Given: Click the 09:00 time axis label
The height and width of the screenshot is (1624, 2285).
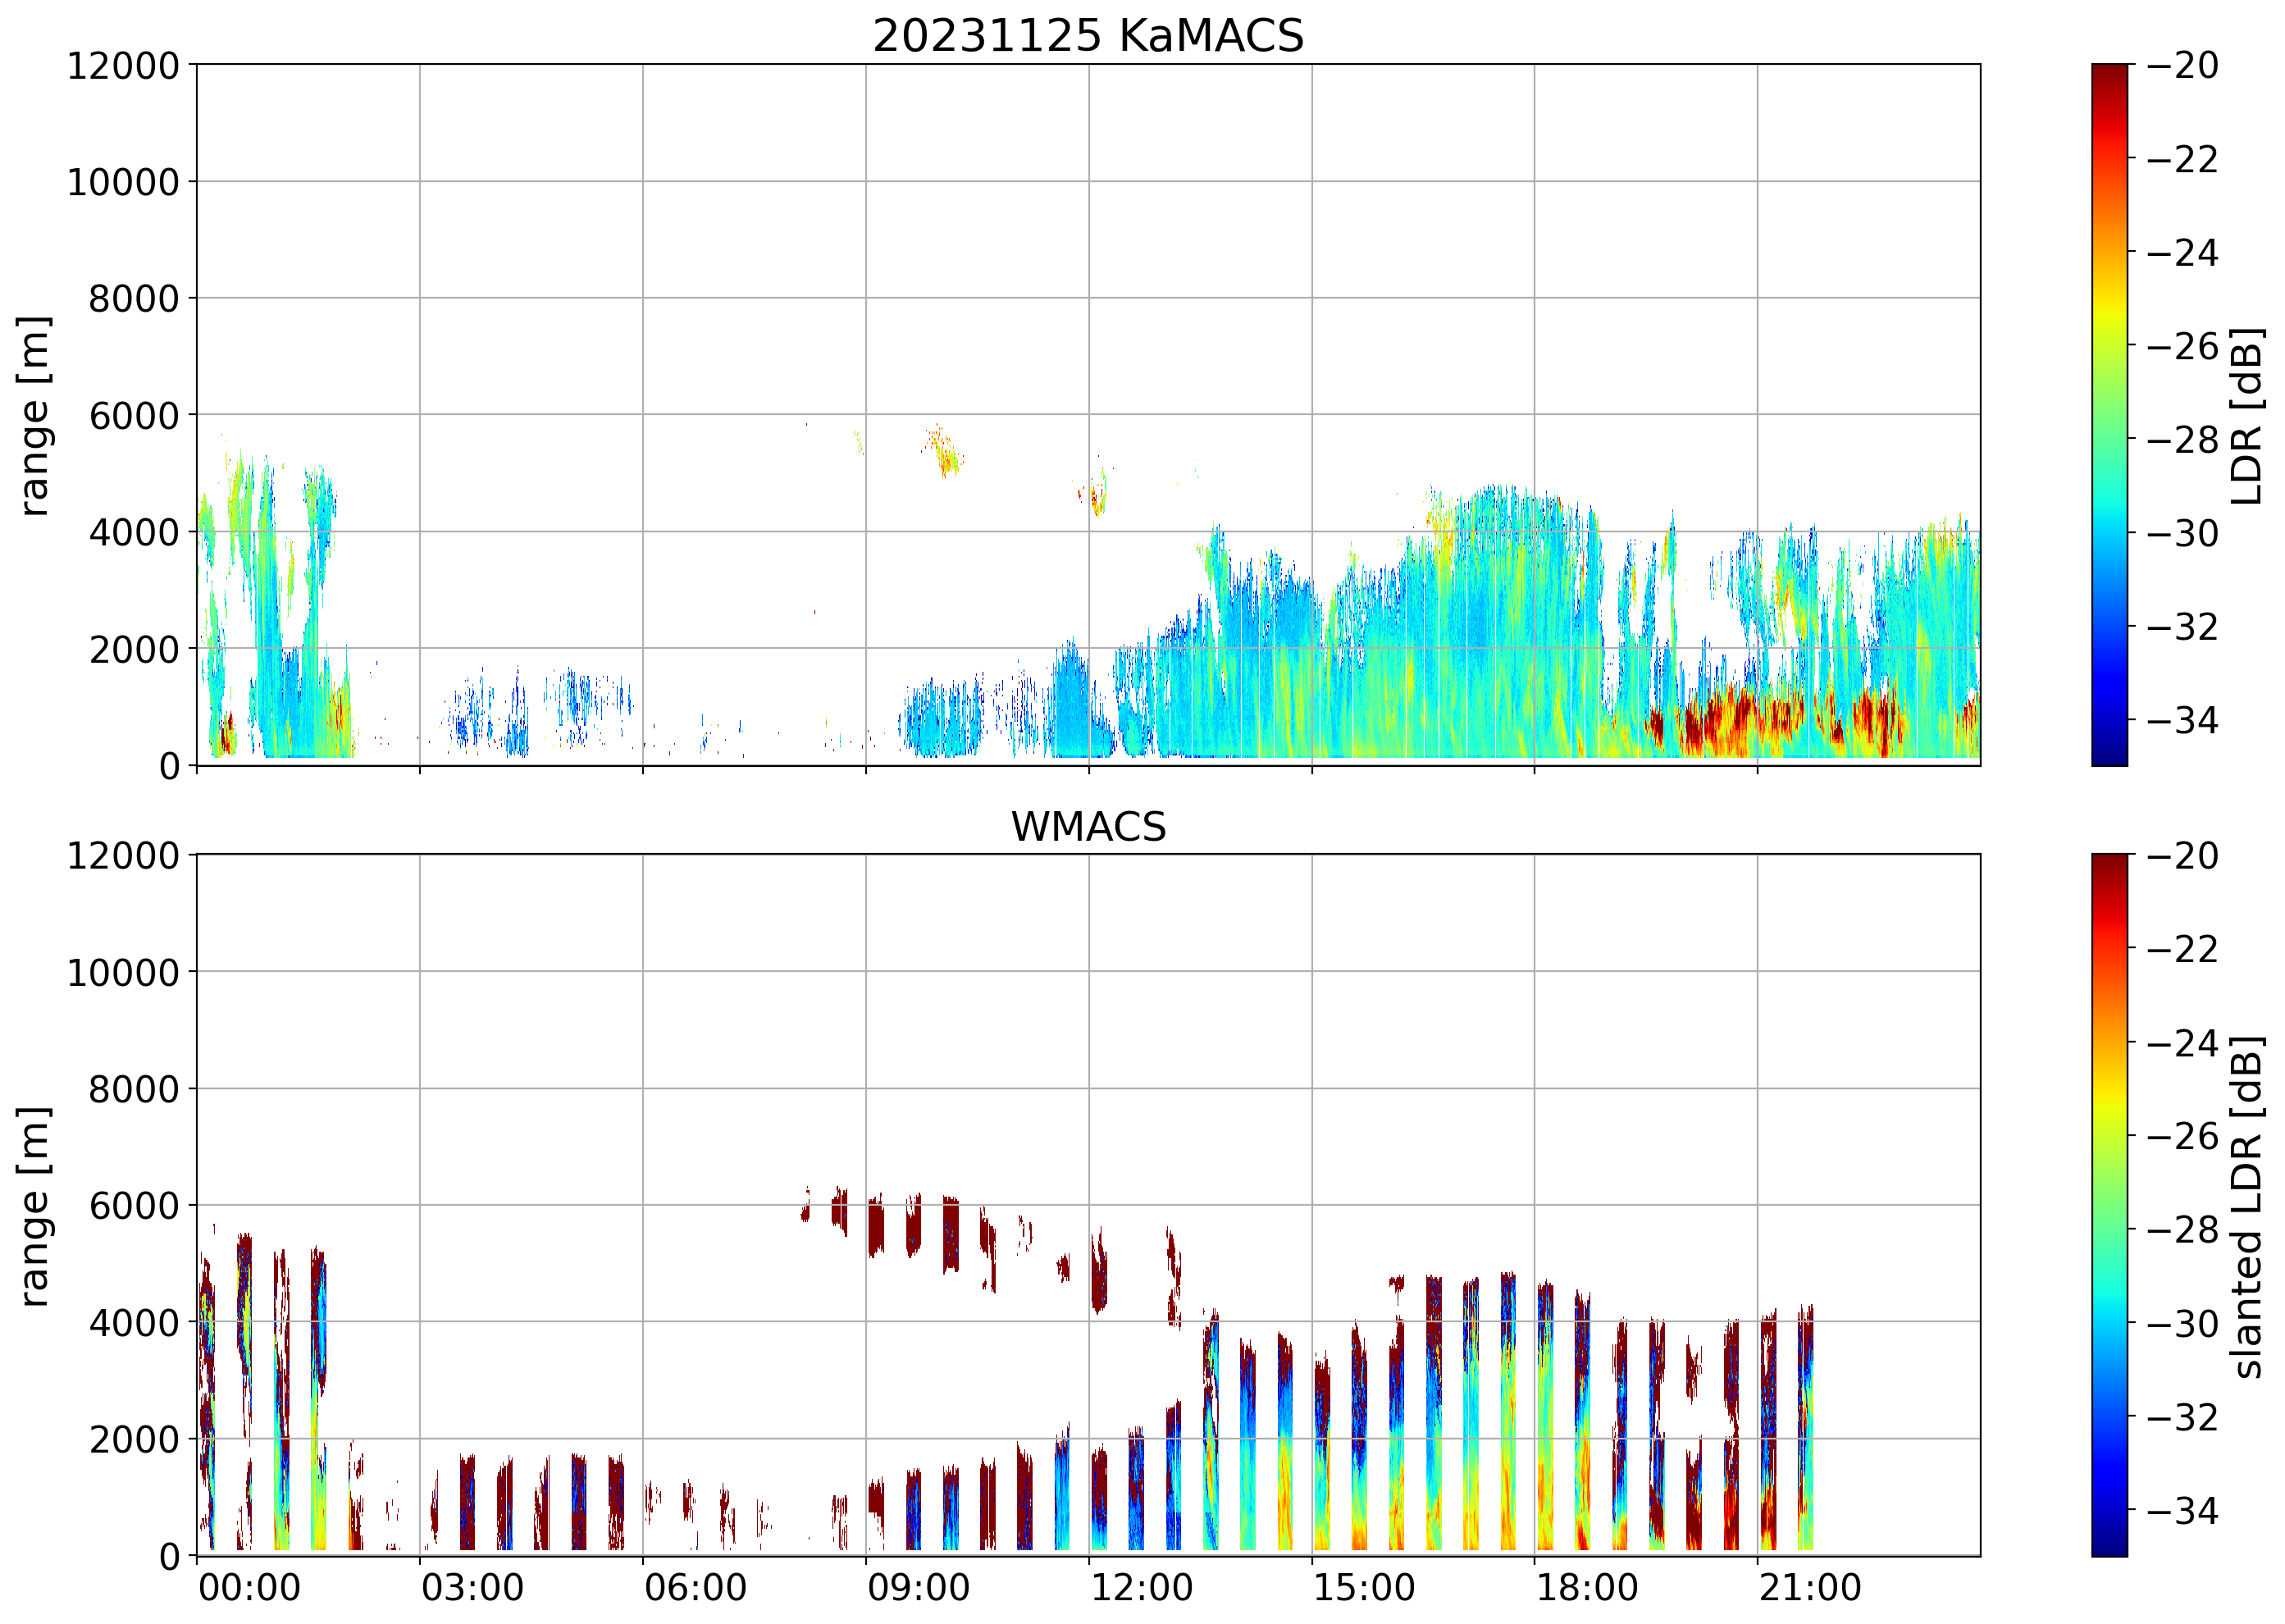Looking at the screenshot, I should point(918,1588).
